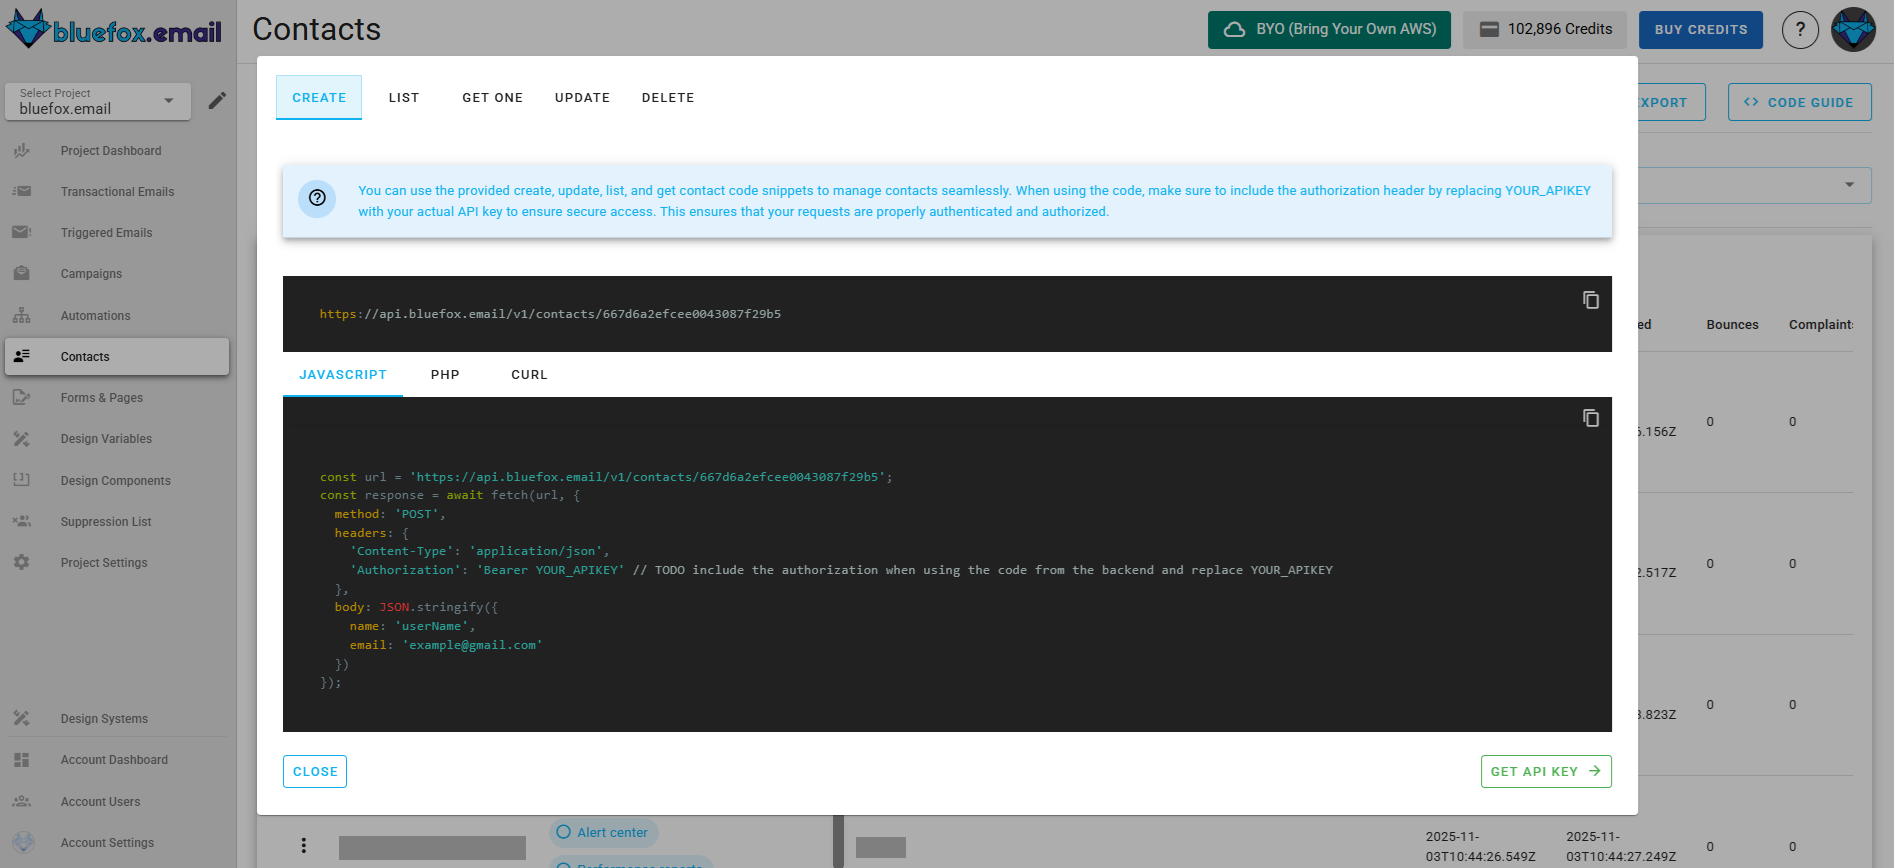Expand the dropdown behind the dialog on the right
This screenshot has width=1894, height=868.
[1849, 185]
